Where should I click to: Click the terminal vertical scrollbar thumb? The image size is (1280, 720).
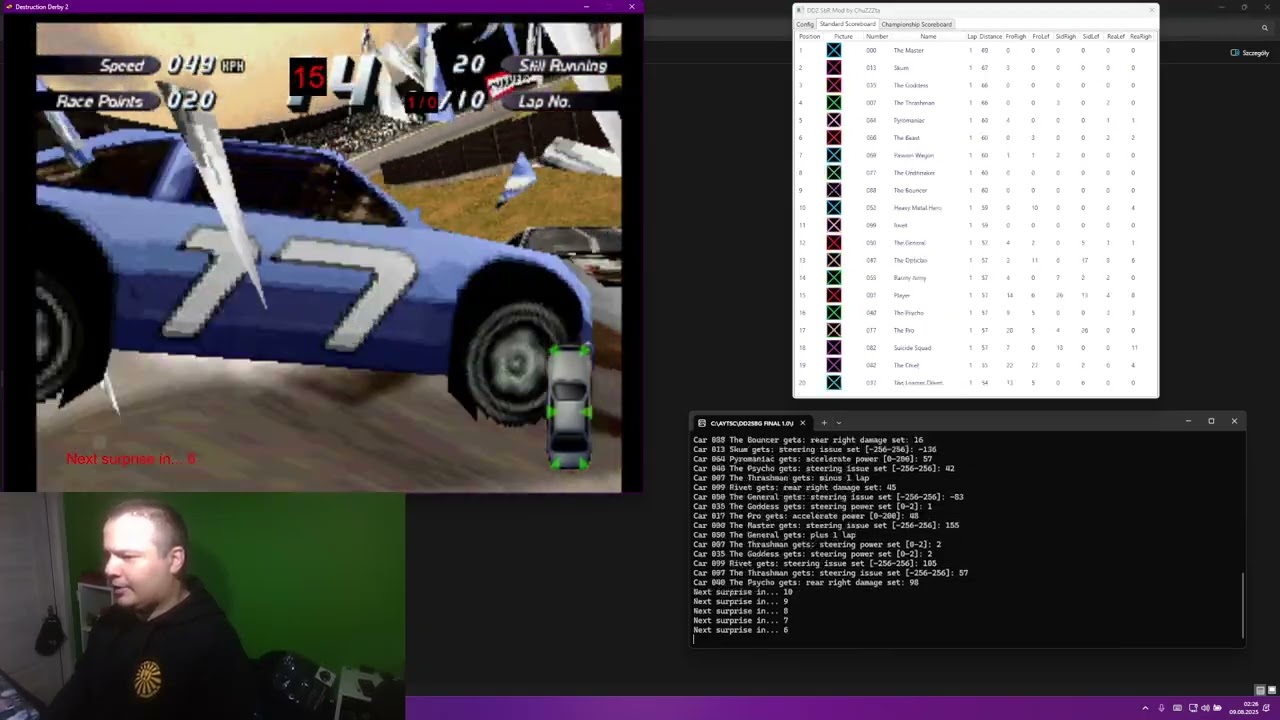(1243, 603)
